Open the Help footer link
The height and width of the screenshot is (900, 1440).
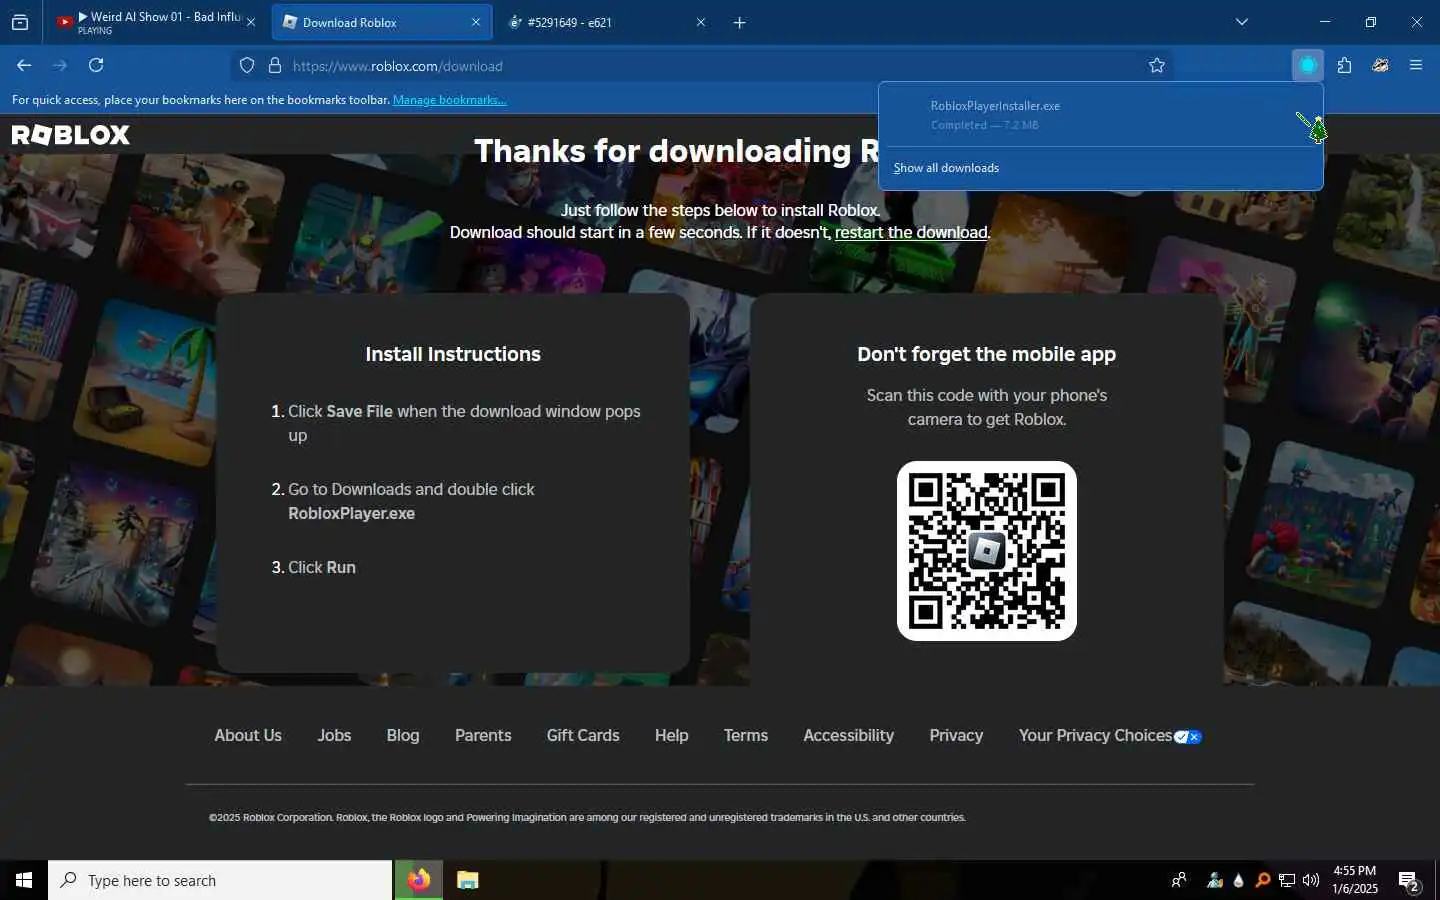[x=671, y=735]
